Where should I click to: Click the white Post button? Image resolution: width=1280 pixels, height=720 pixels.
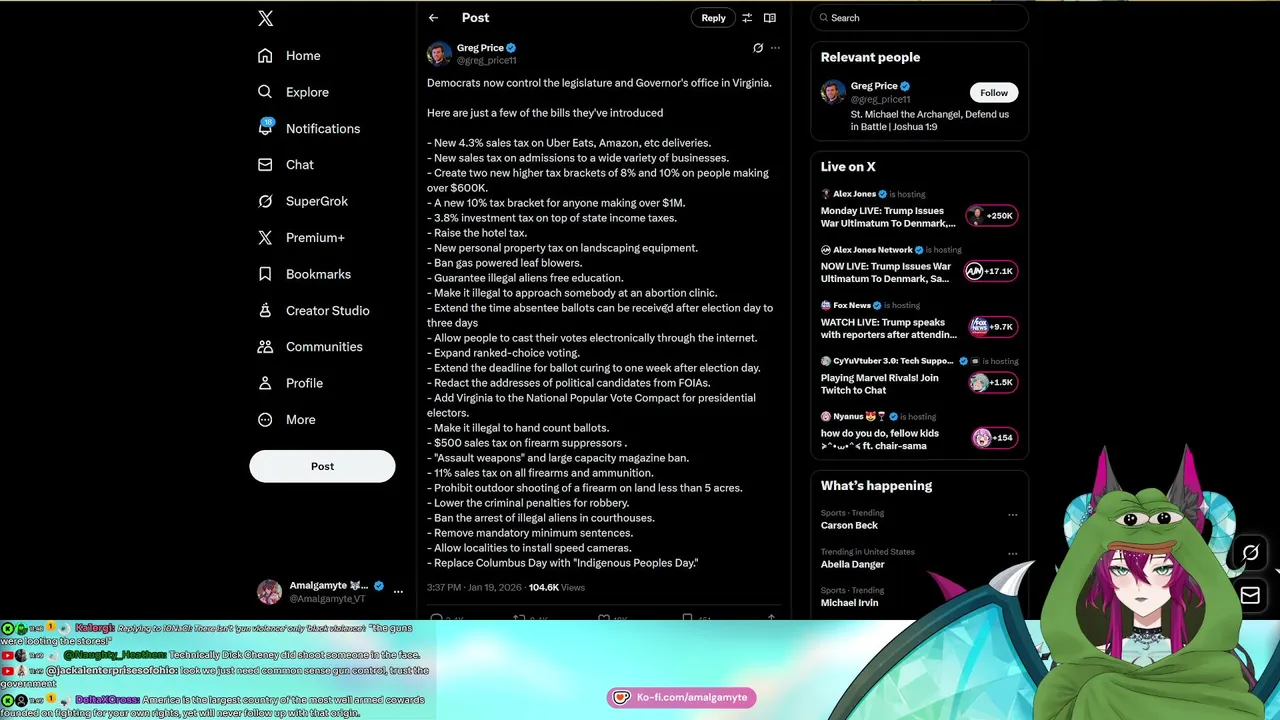click(x=322, y=466)
